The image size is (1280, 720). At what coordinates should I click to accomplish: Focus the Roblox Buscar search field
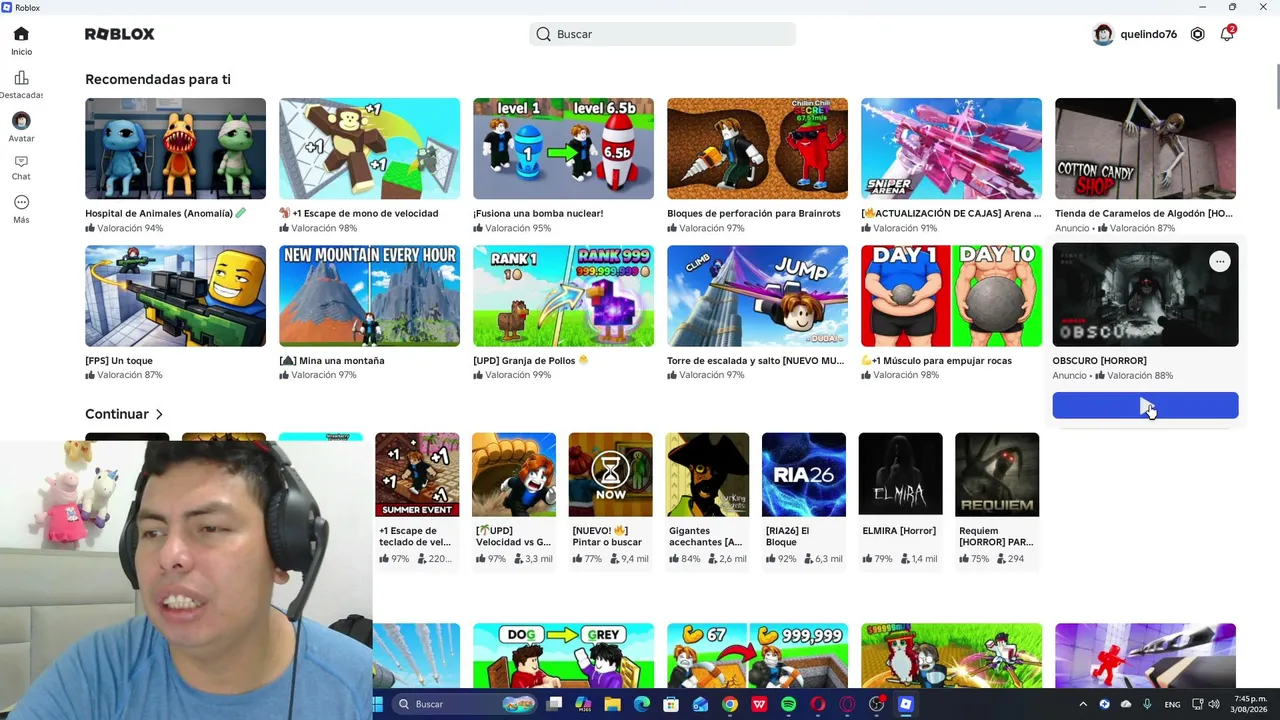click(662, 34)
